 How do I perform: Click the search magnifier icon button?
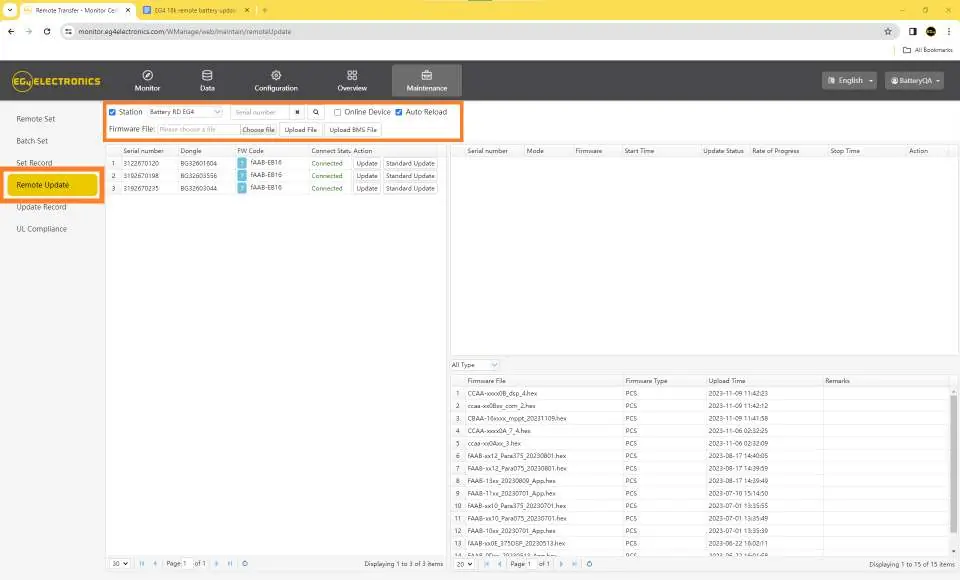(x=316, y=112)
